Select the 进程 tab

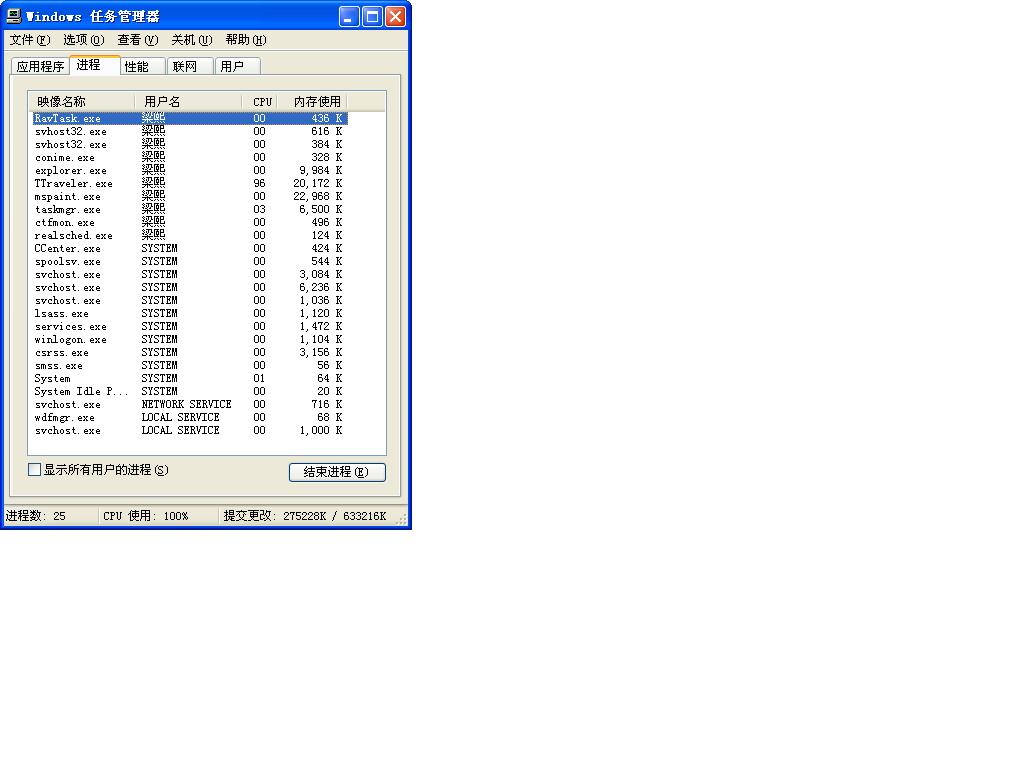pyautogui.click(x=95, y=65)
